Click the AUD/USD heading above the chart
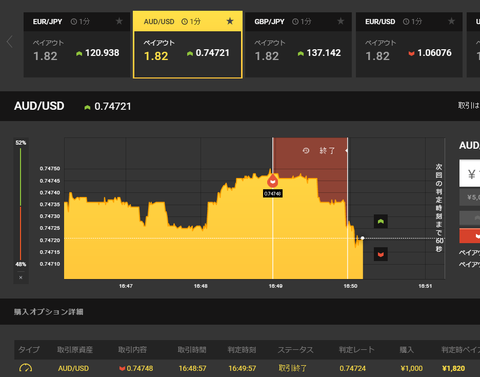 pos(39,106)
